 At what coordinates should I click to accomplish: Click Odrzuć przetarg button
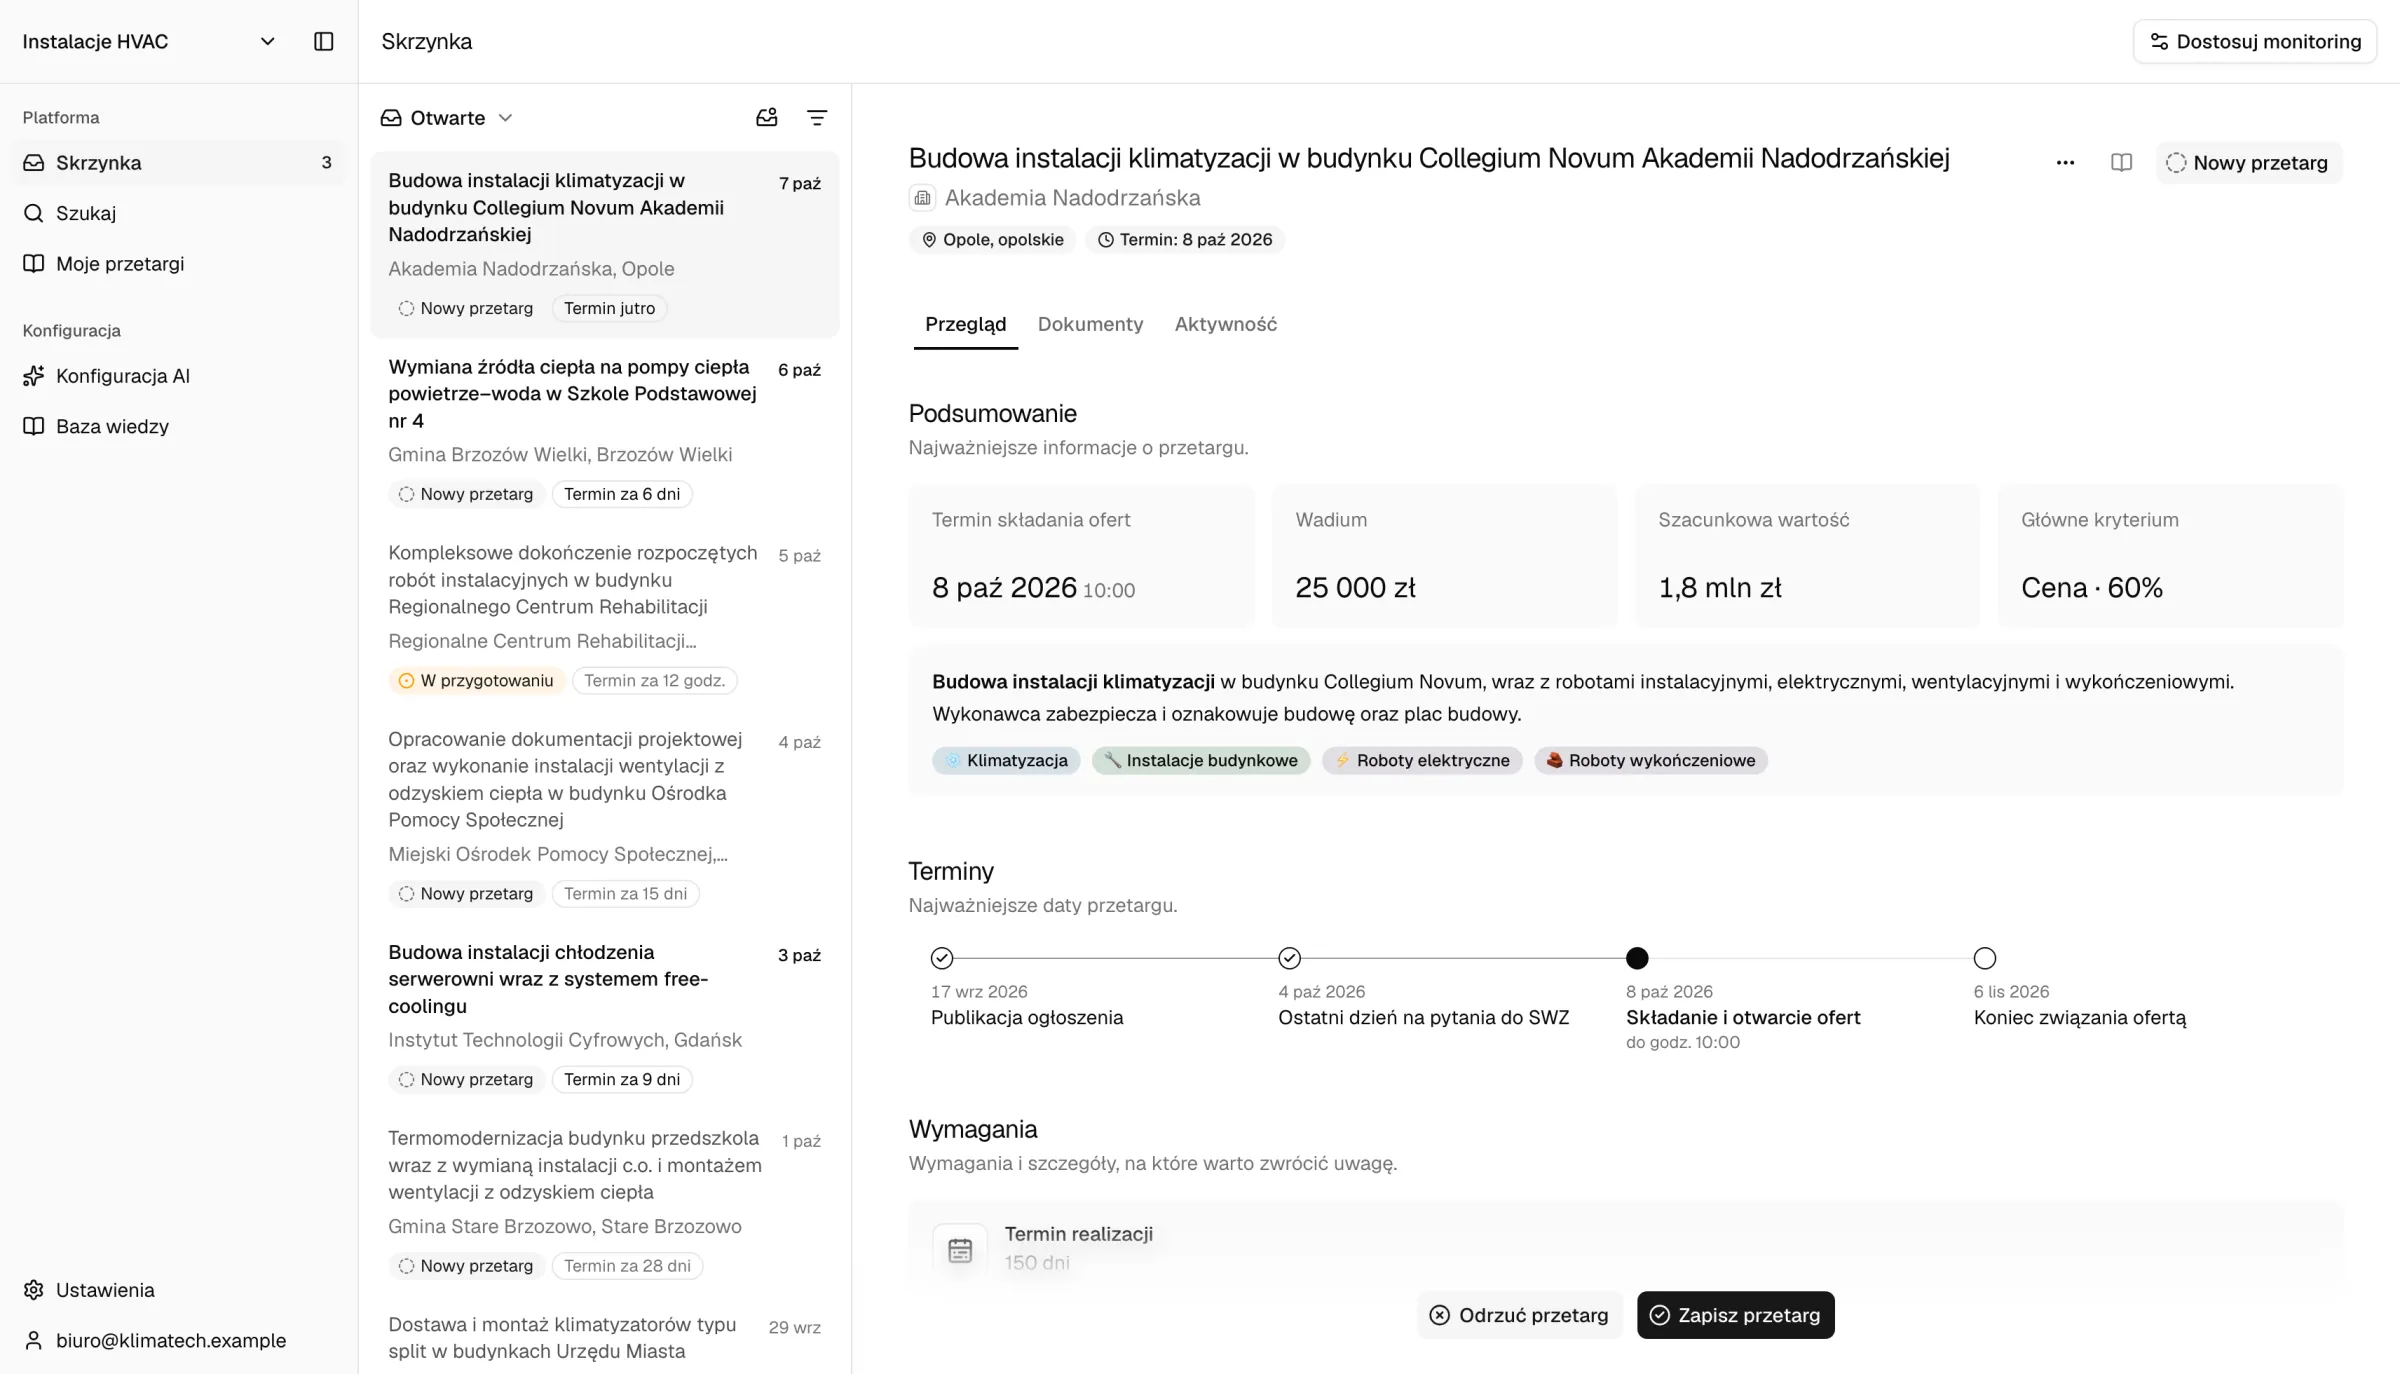1518,1315
